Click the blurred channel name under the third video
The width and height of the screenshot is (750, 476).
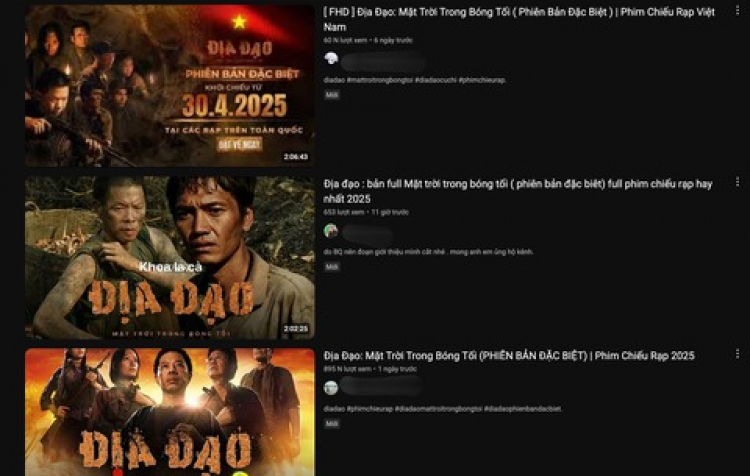381,386
